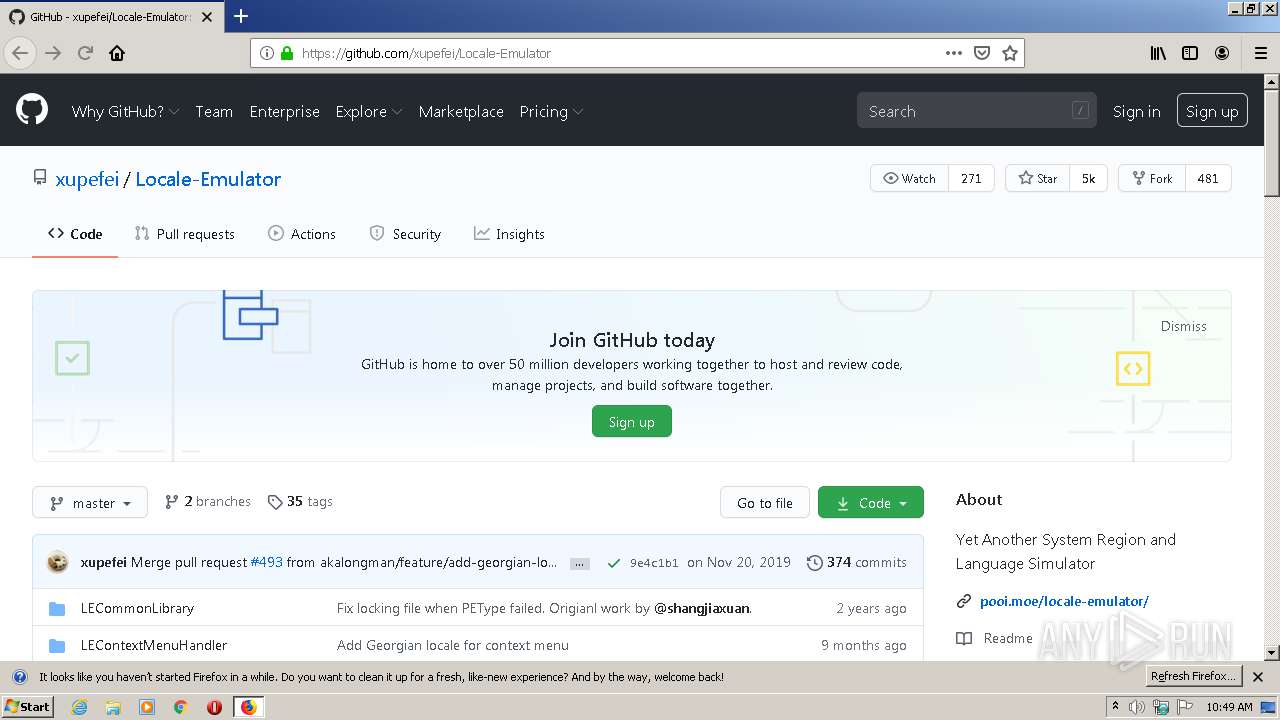Open xupefei owner link

[x=87, y=179]
